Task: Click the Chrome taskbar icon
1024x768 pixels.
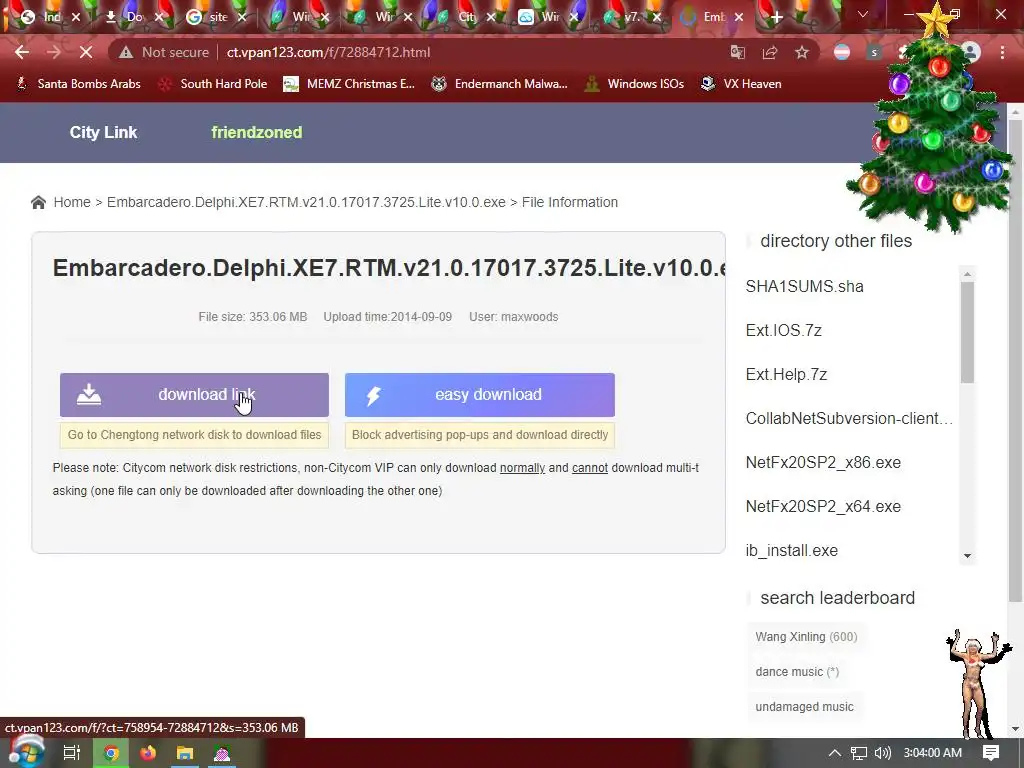Action: pyautogui.click(x=111, y=753)
